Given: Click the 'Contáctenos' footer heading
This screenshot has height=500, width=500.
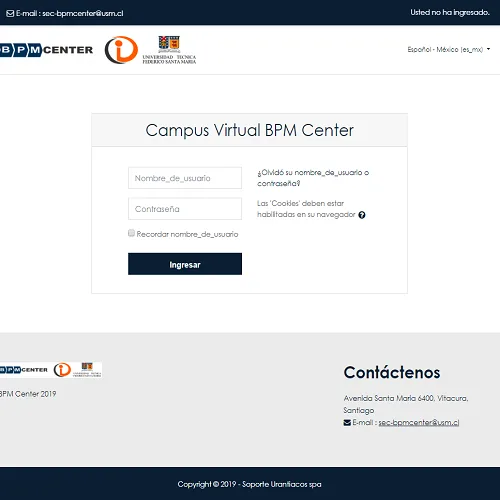Looking at the screenshot, I should click(x=392, y=372).
